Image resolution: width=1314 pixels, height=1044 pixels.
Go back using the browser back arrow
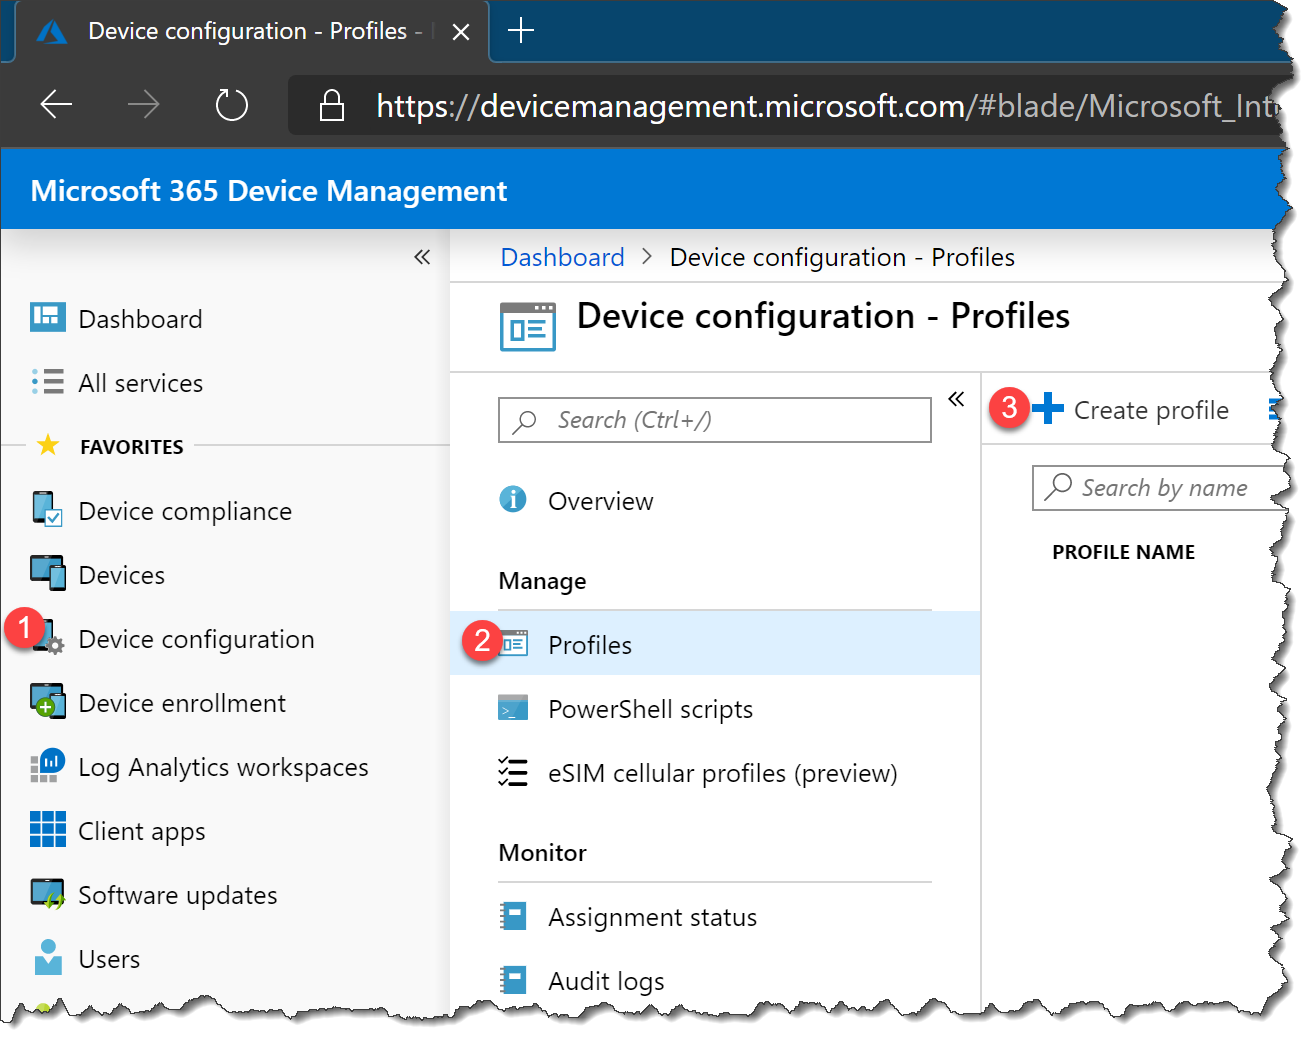pyautogui.click(x=55, y=104)
